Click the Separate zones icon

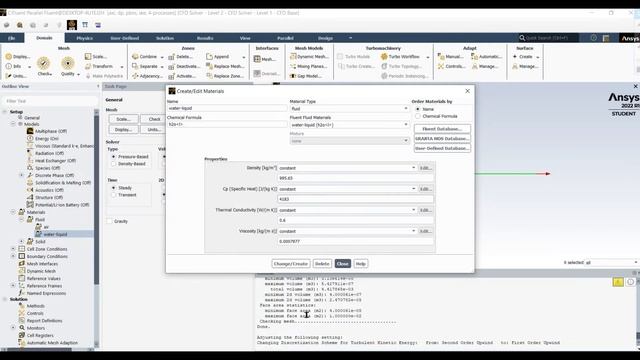click(x=135, y=66)
